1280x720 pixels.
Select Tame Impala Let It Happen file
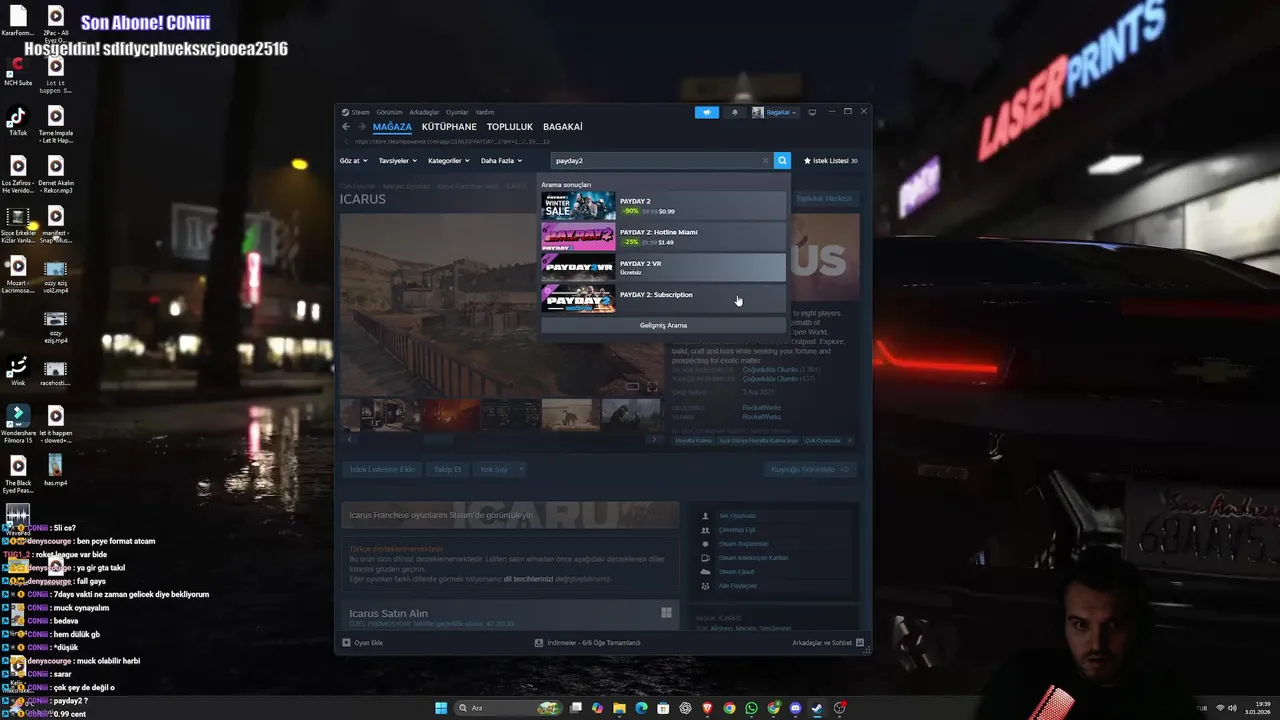coord(55,125)
